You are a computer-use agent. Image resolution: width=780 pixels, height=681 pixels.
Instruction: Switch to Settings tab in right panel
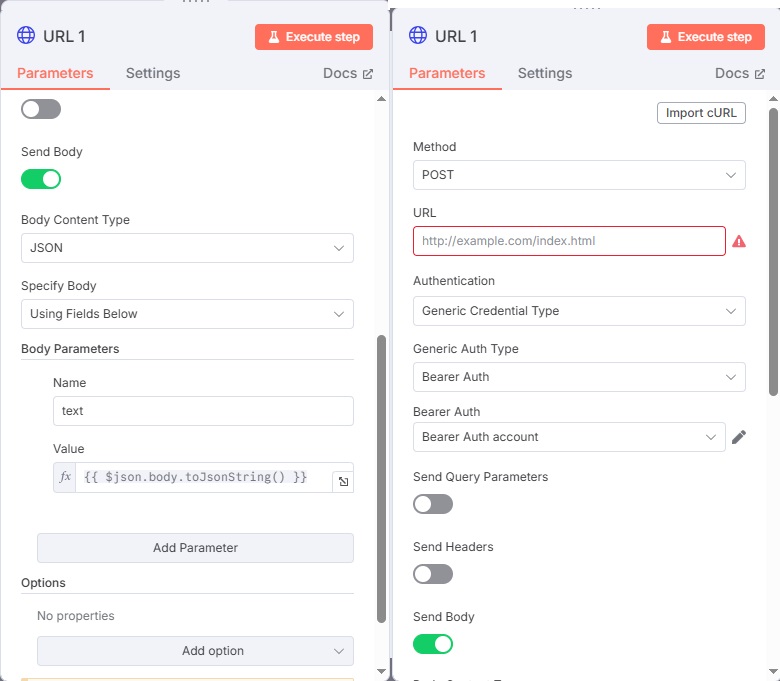[x=545, y=73]
